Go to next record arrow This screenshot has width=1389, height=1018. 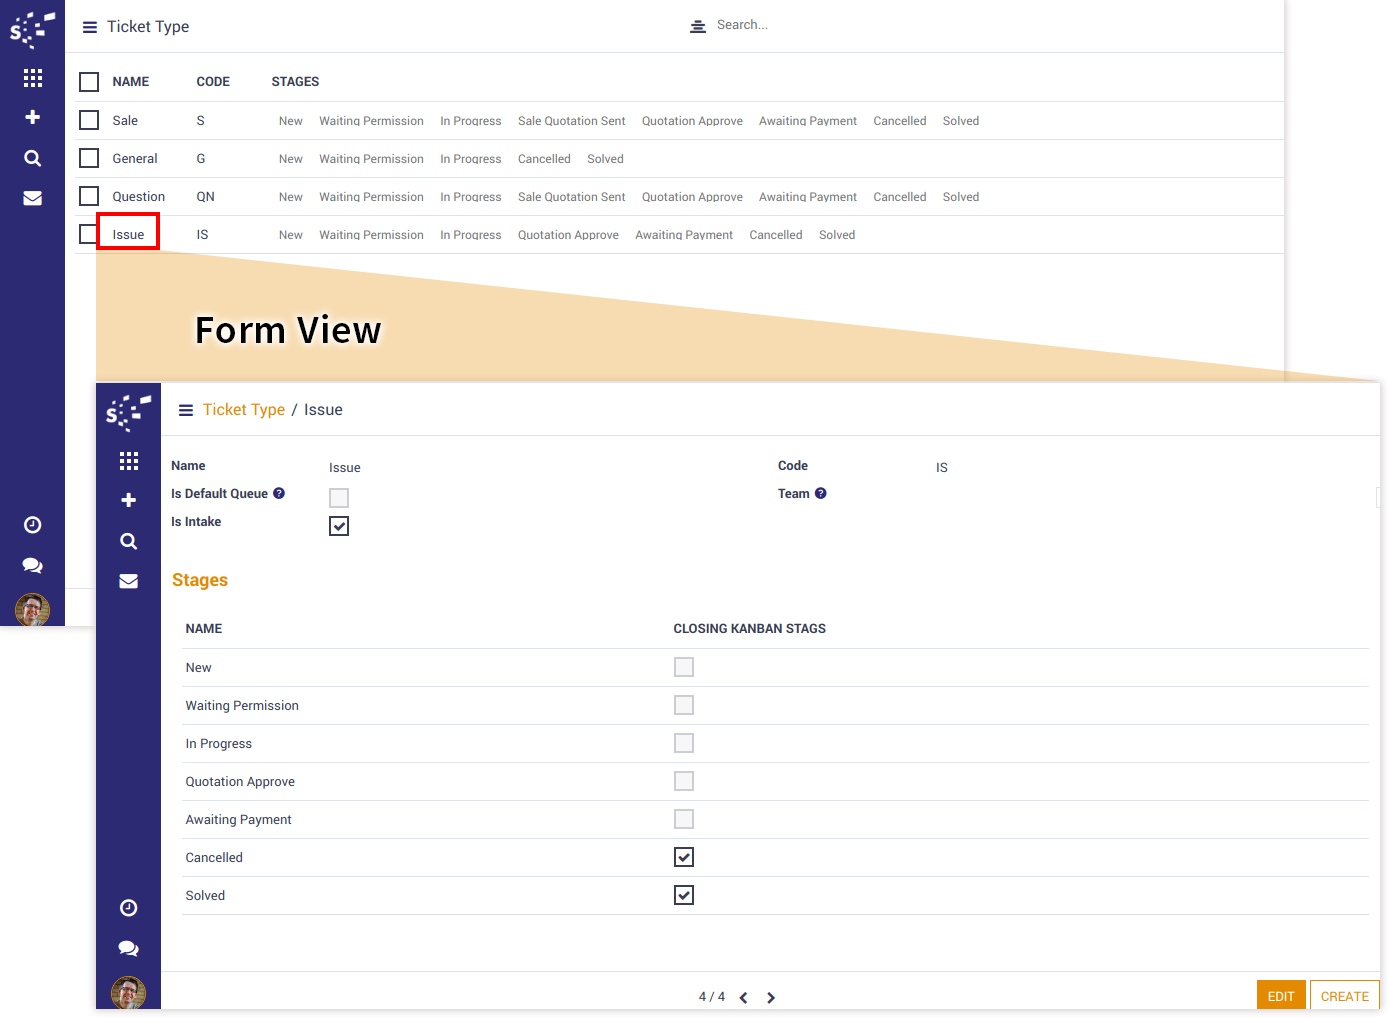[x=771, y=997]
